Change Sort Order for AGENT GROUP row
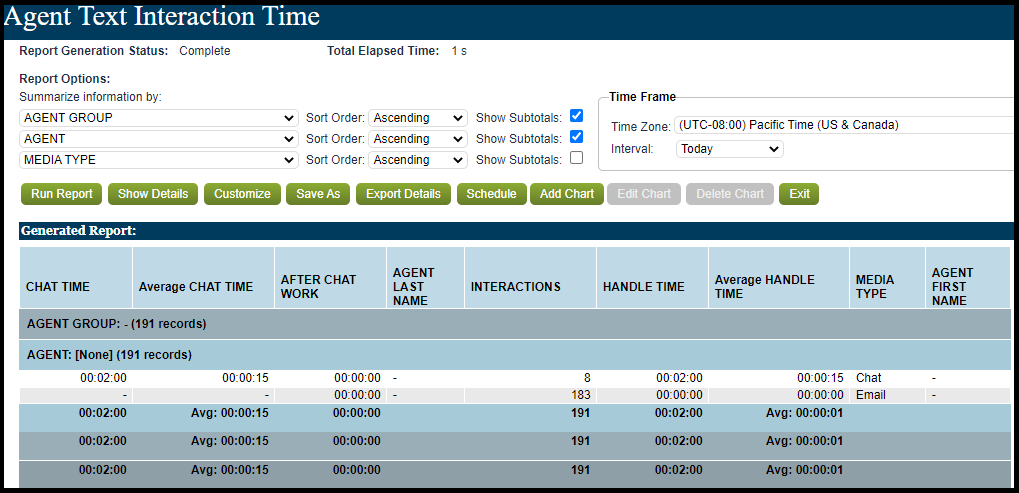 (x=418, y=118)
